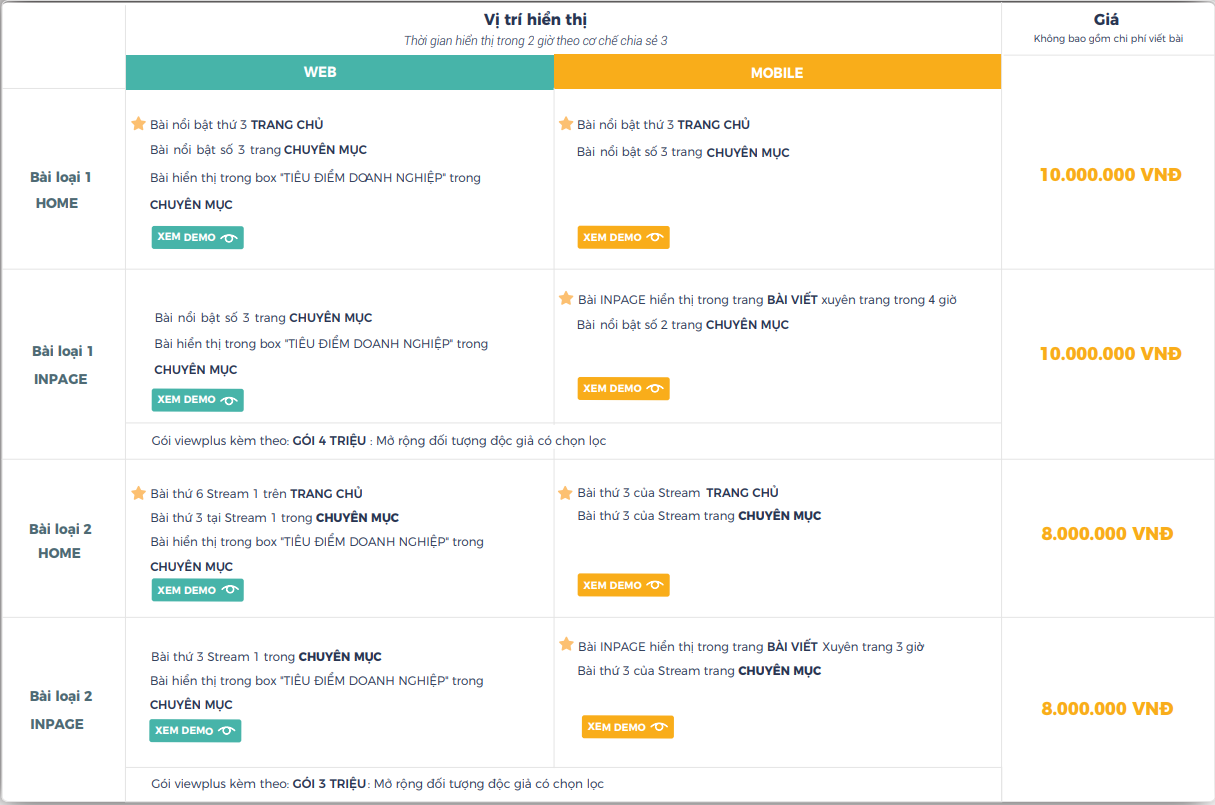This screenshot has width=1215, height=805.
Task: Click the star beside 'Xuyên trang 3 giờ'
Action: pos(565,645)
